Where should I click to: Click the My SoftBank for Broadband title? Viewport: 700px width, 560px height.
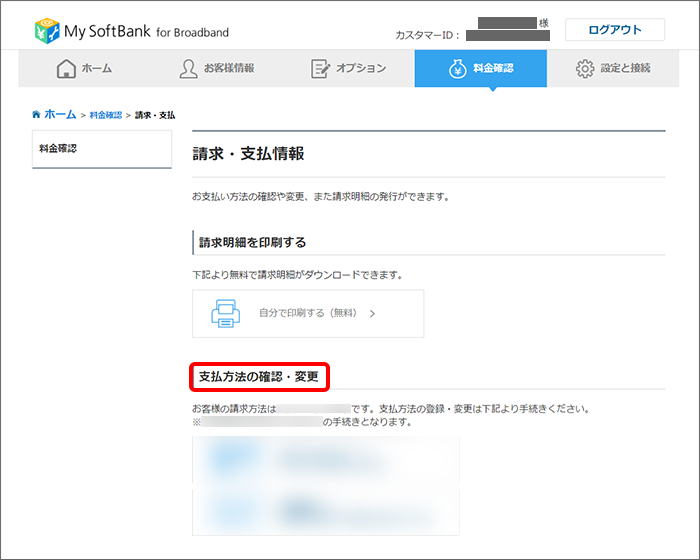pos(146,31)
